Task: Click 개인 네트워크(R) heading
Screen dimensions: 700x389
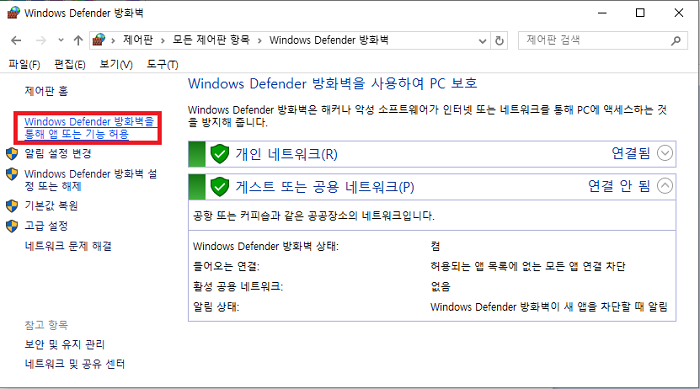Action: tap(287, 154)
